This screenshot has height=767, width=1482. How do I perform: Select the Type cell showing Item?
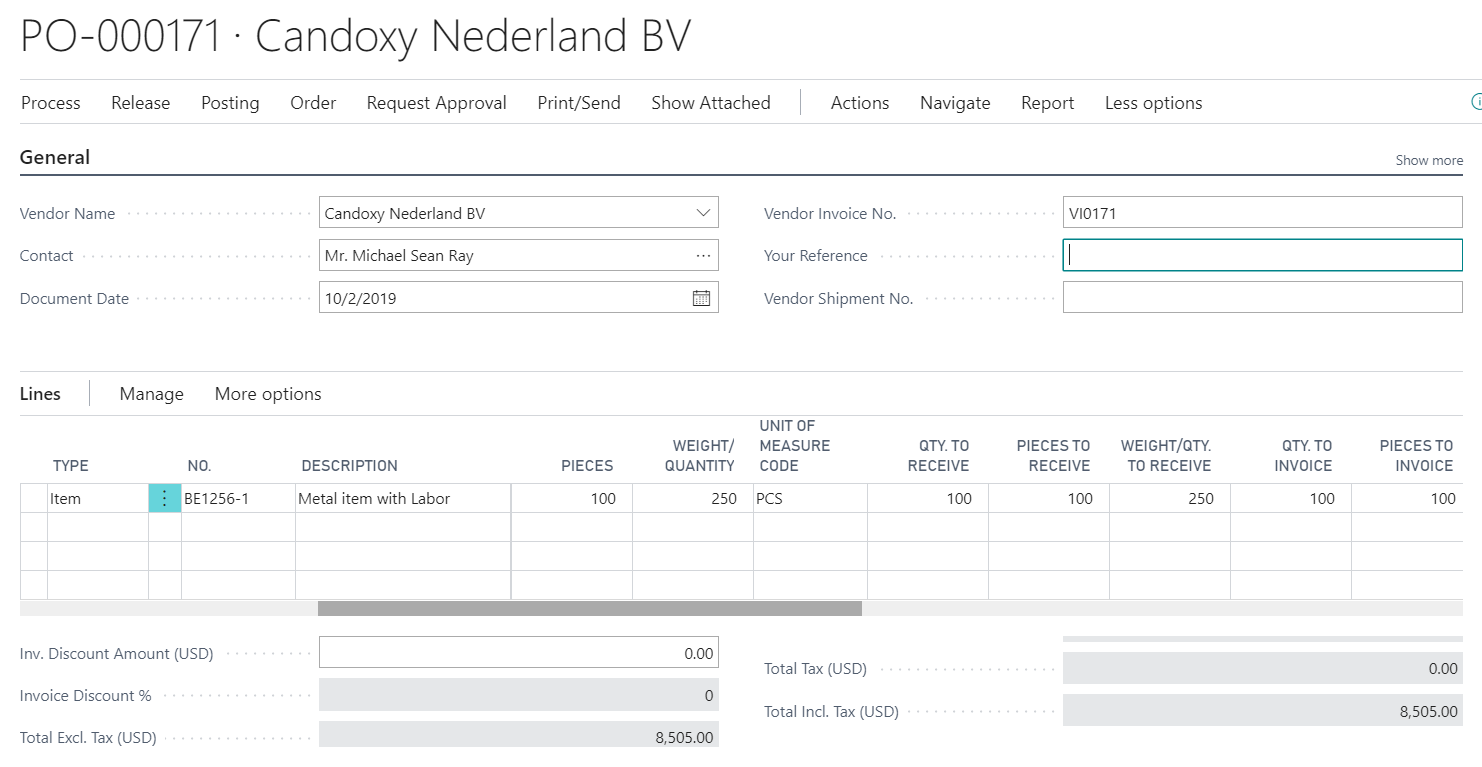coord(98,498)
